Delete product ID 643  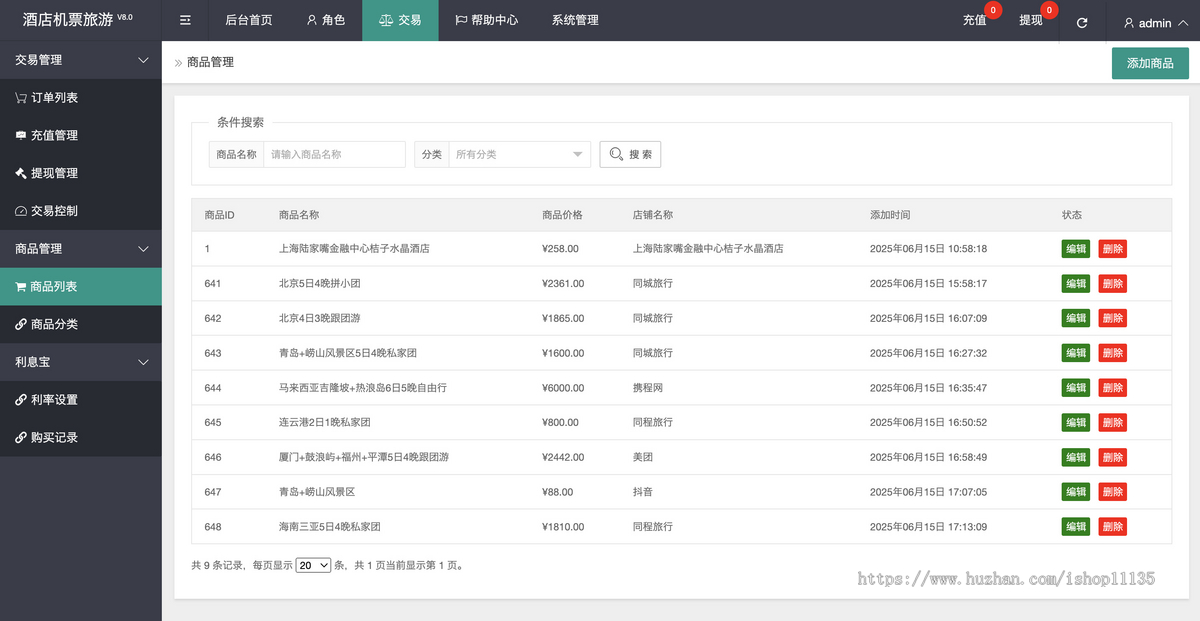[x=1113, y=353]
